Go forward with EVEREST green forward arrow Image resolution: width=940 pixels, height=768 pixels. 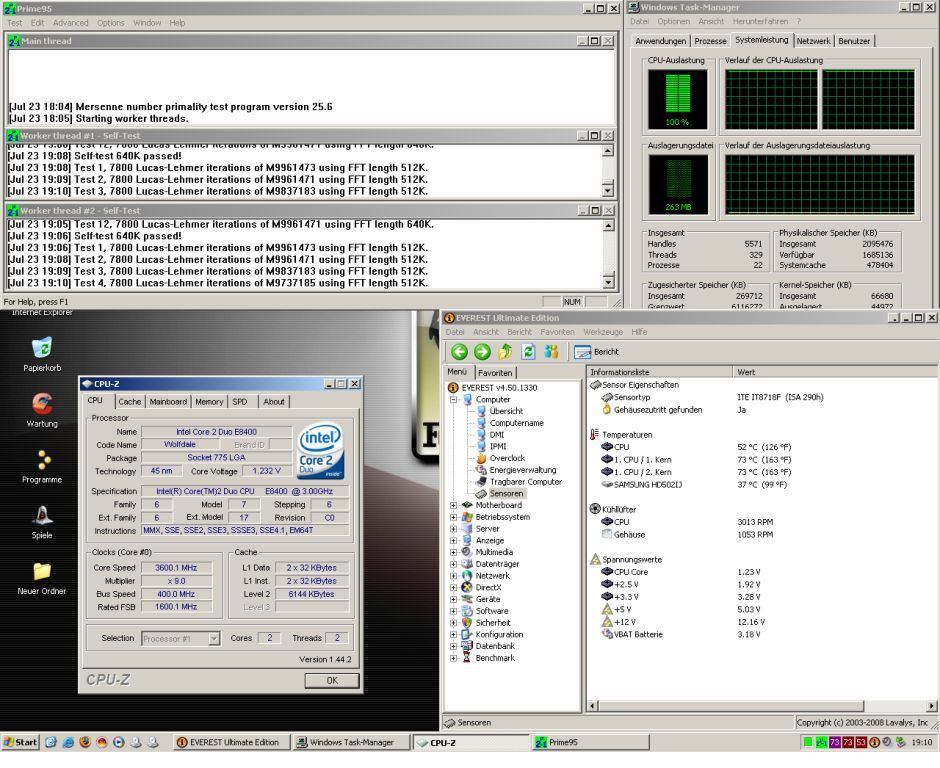tap(482, 352)
